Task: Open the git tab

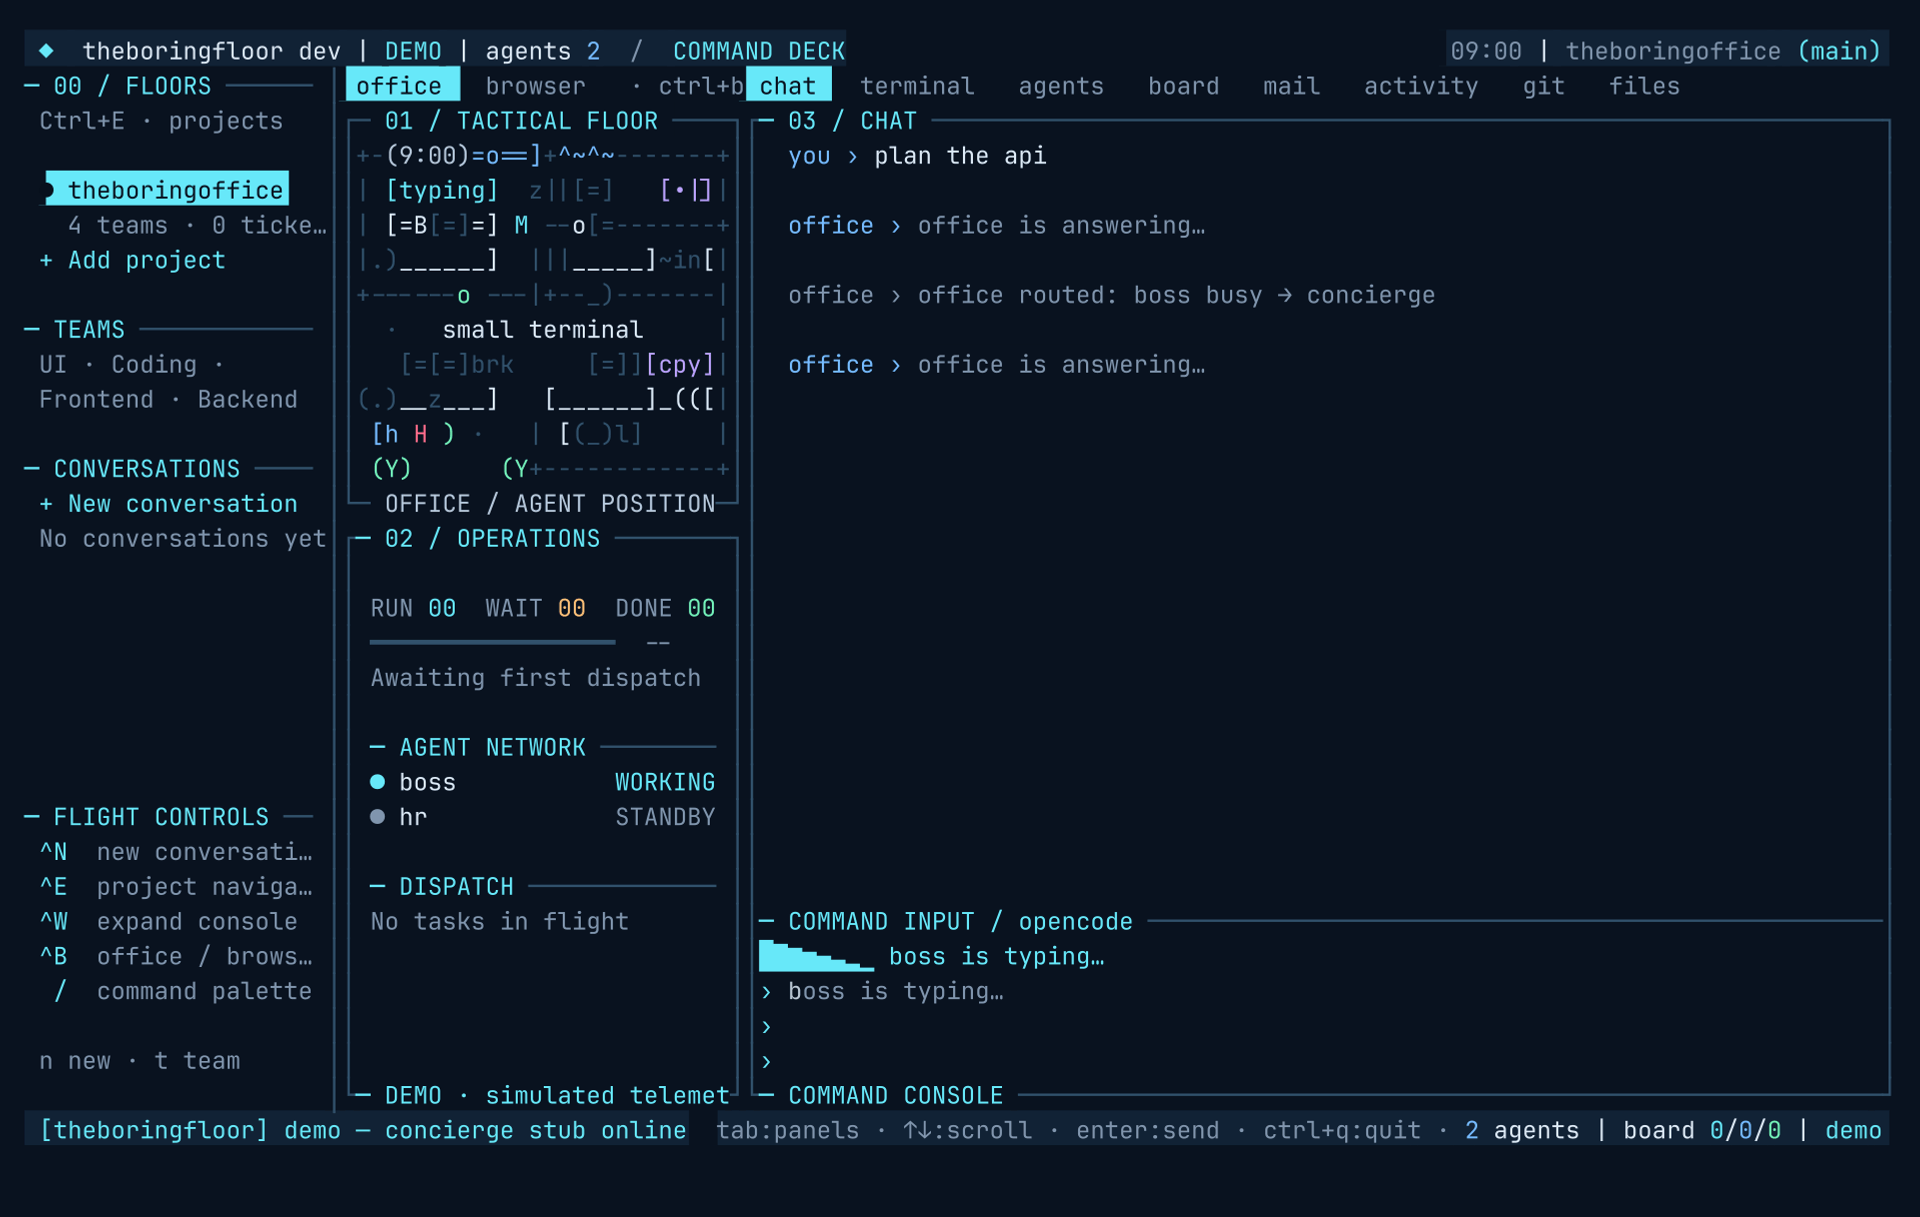Action: click(1543, 85)
